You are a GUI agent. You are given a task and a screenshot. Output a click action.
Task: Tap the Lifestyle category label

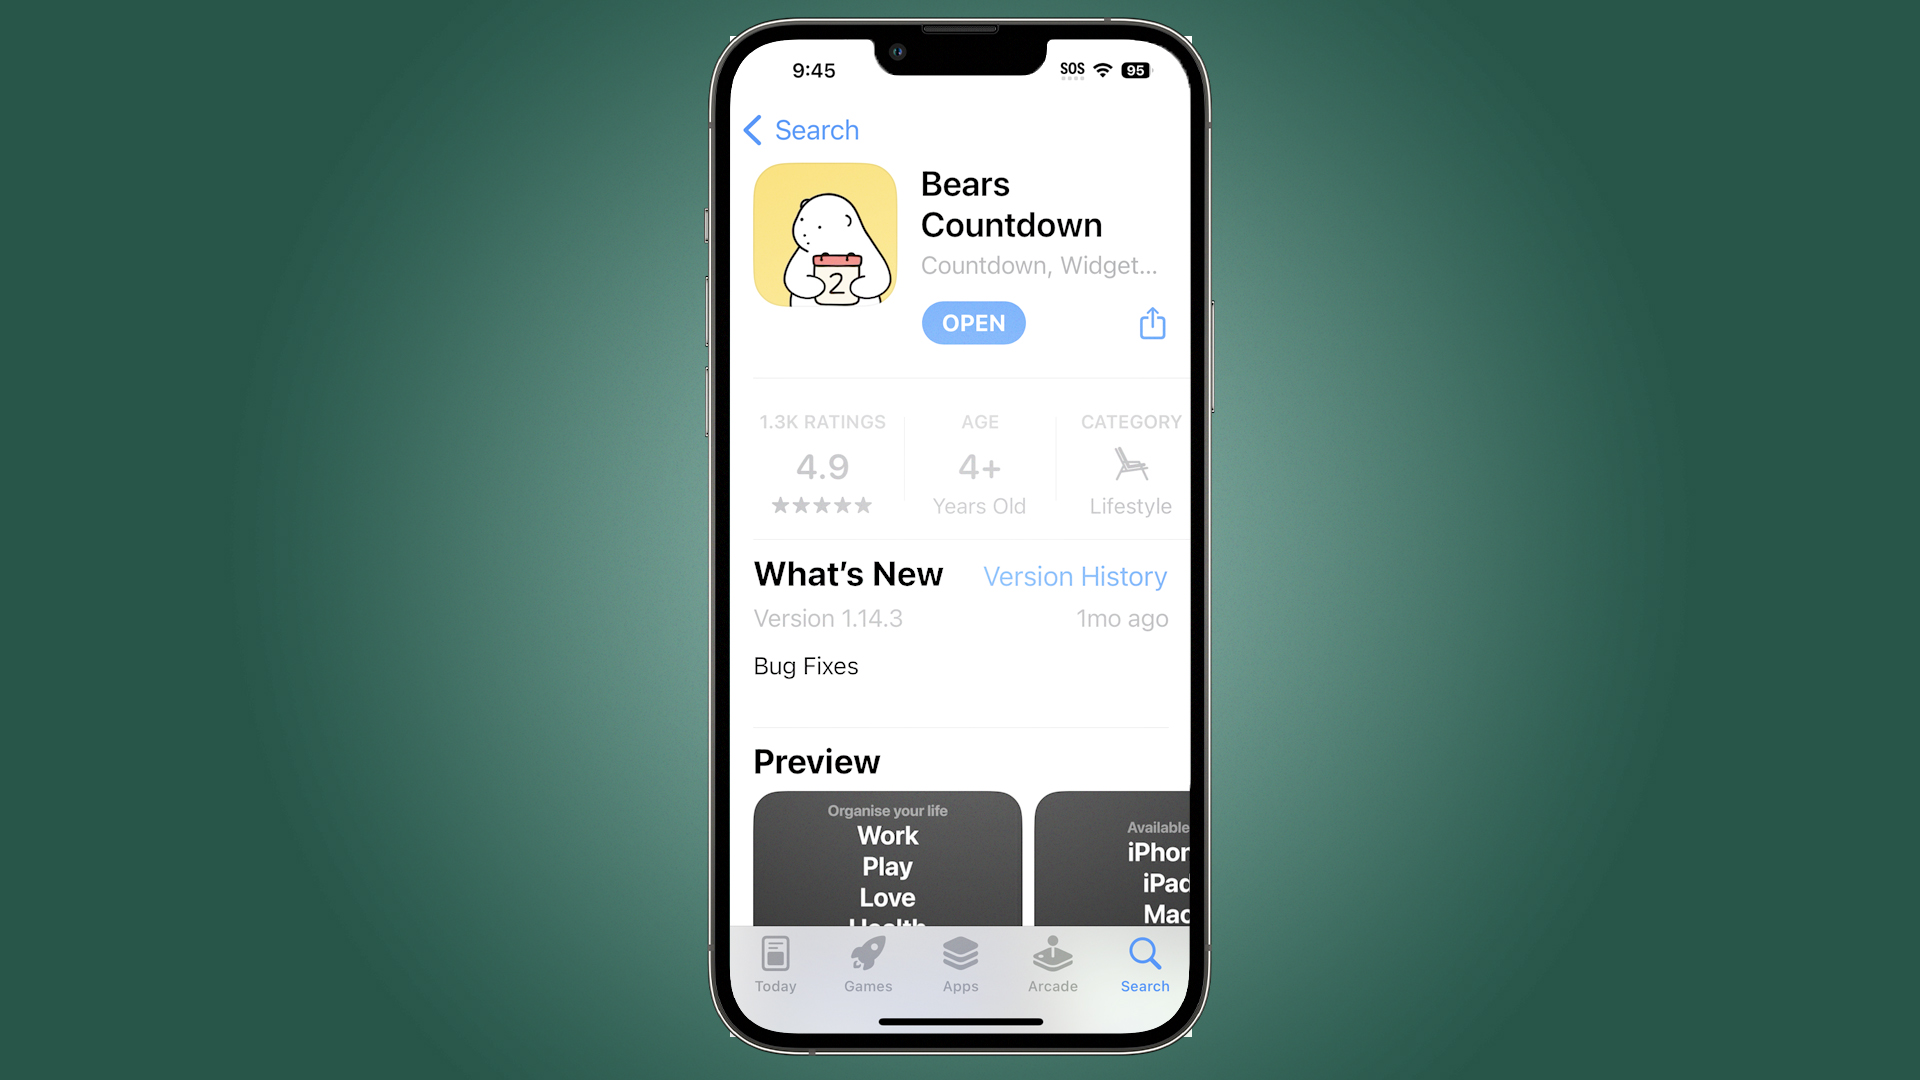[x=1126, y=505]
